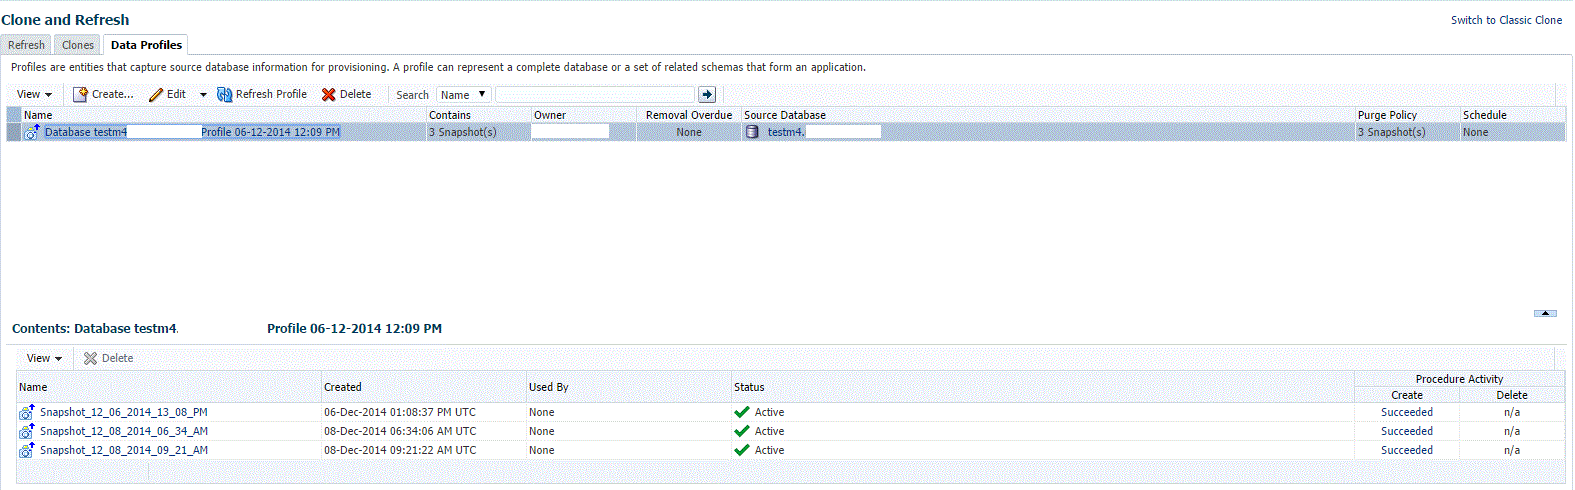This screenshot has height=490, width=1575.
Task: Click the testm4 source database text
Action: 786,132
